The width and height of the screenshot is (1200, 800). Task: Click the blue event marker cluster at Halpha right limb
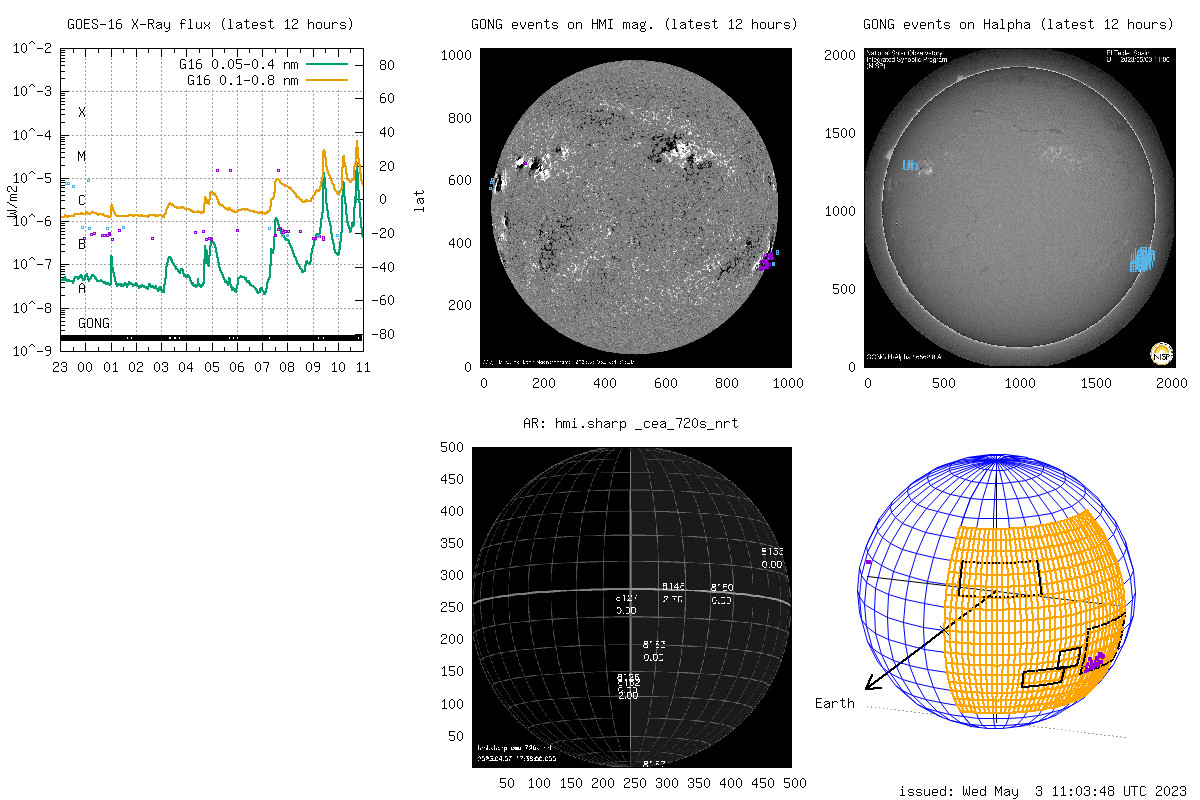click(x=1142, y=260)
